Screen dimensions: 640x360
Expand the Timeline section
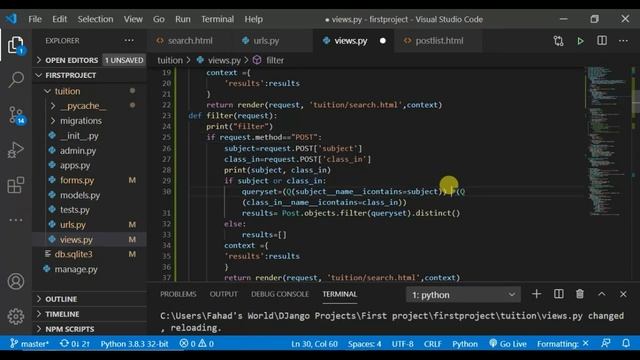[x=90, y=314]
